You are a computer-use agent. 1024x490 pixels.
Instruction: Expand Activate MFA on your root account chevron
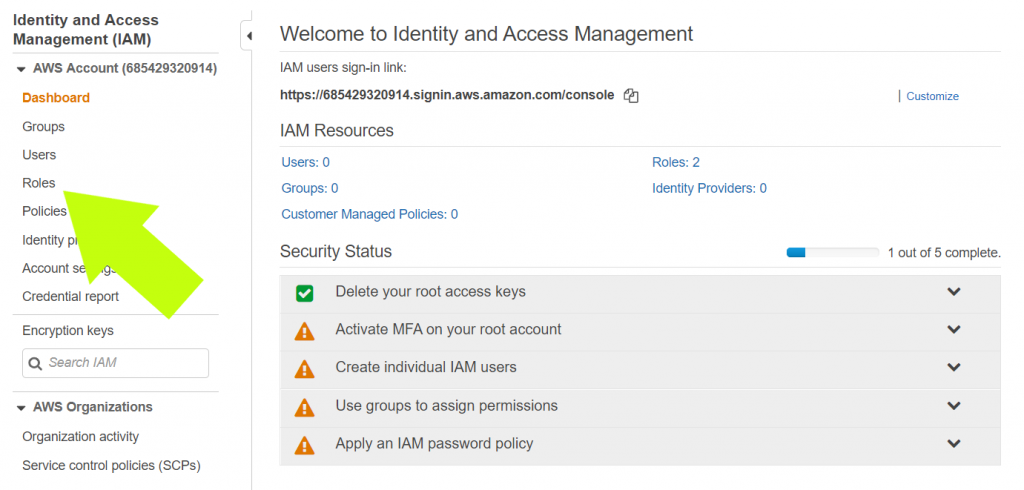click(x=954, y=329)
